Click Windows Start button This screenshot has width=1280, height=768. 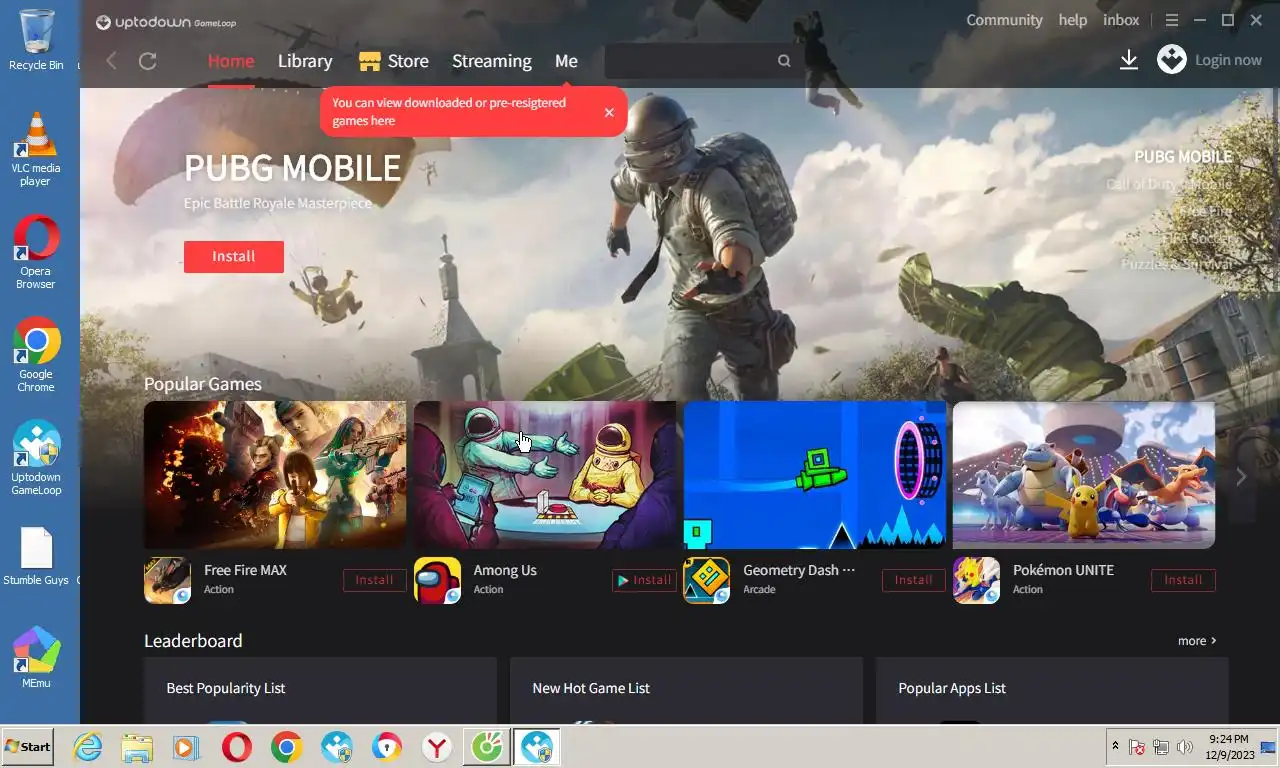27,747
